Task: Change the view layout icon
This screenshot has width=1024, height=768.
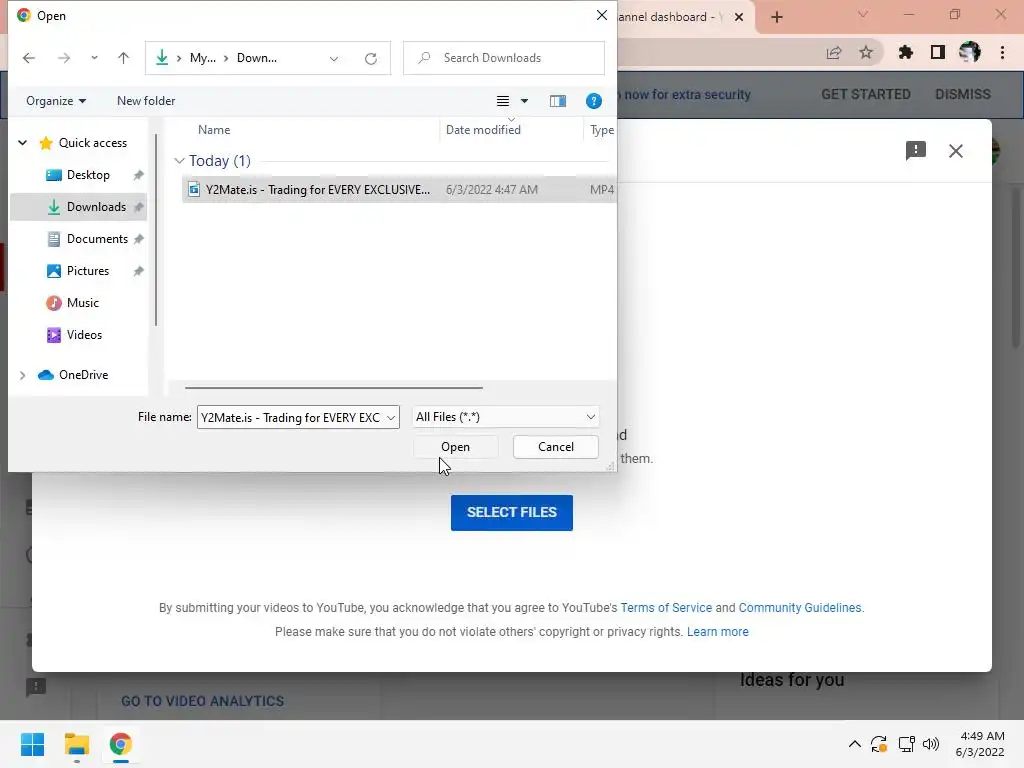Action: (x=502, y=101)
